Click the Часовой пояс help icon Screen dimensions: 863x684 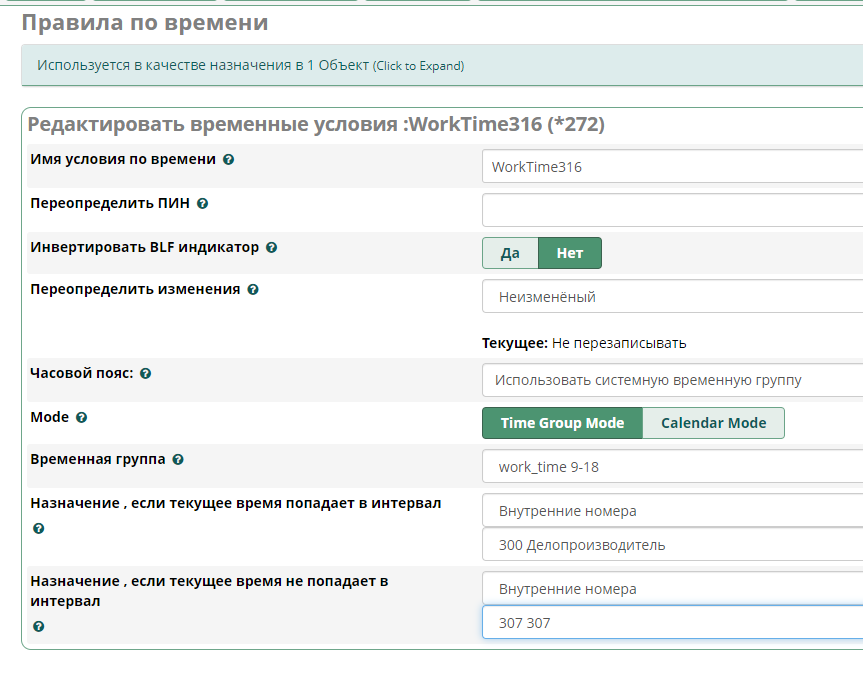(x=146, y=374)
